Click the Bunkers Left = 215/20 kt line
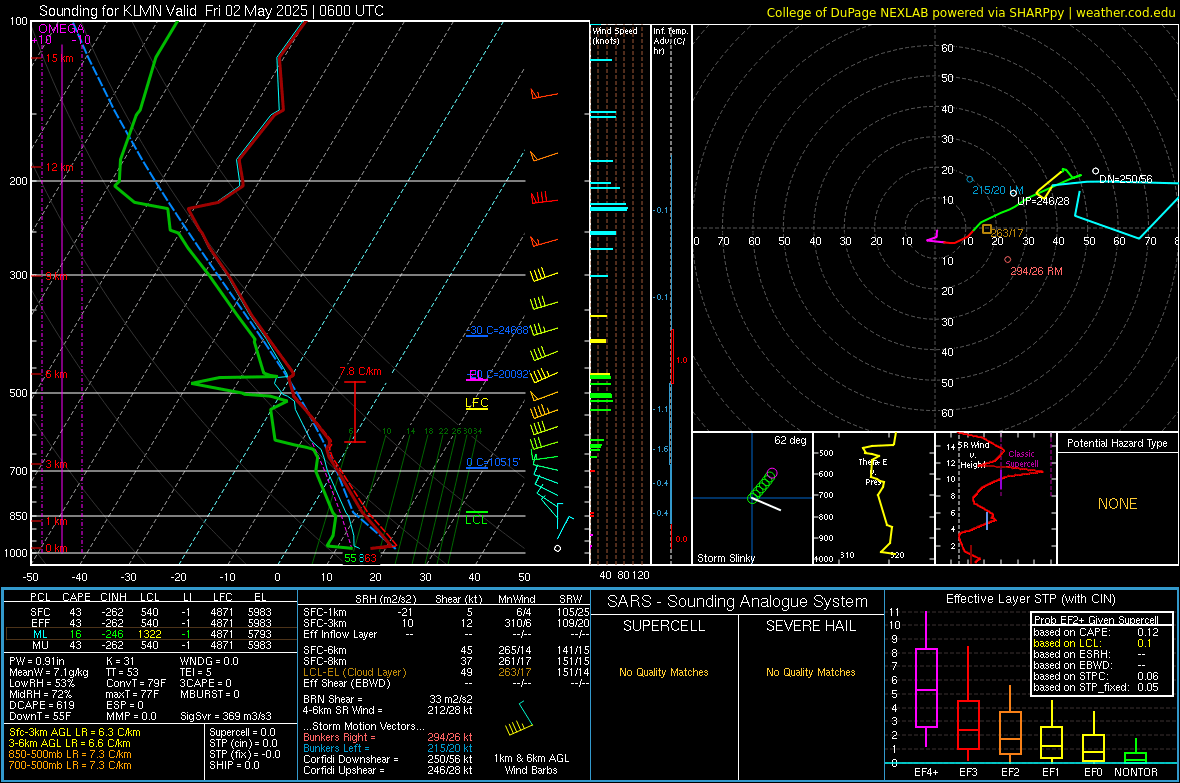1180x783 pixels. pyautogui.click(x=388, y=748)
